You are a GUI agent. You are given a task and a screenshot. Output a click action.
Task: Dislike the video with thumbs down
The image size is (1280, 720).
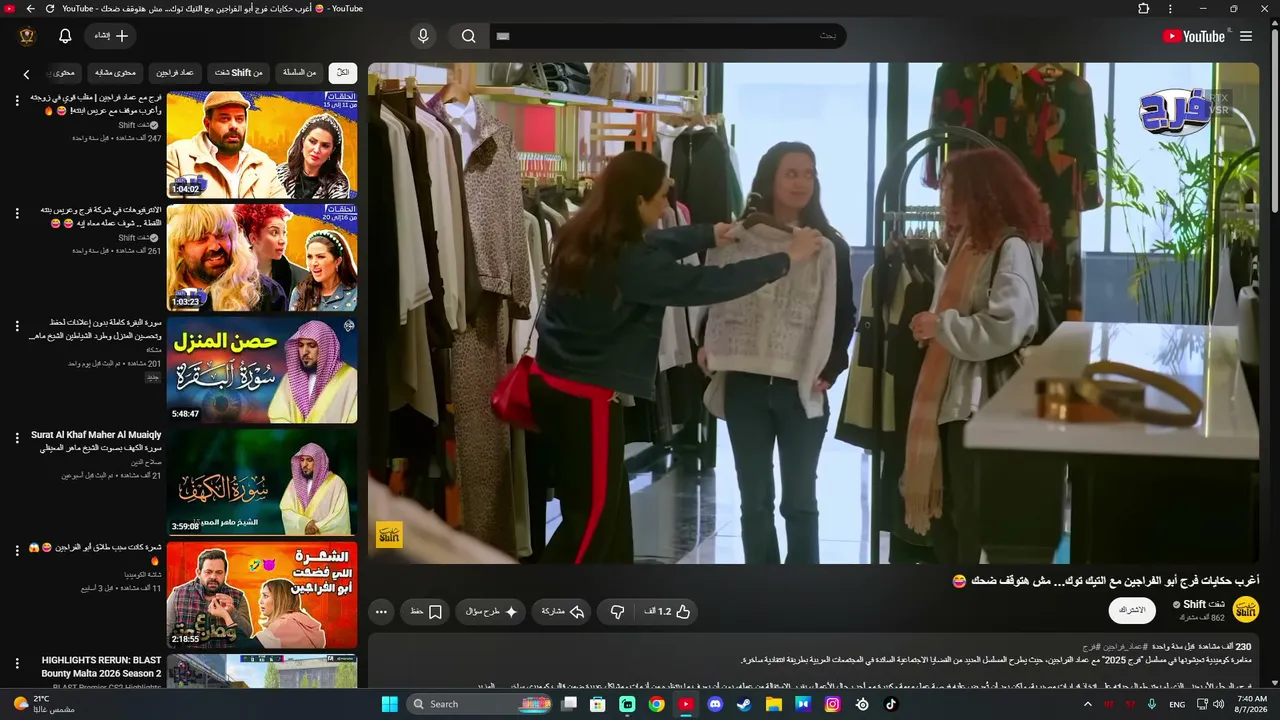(x=618, y=611)
